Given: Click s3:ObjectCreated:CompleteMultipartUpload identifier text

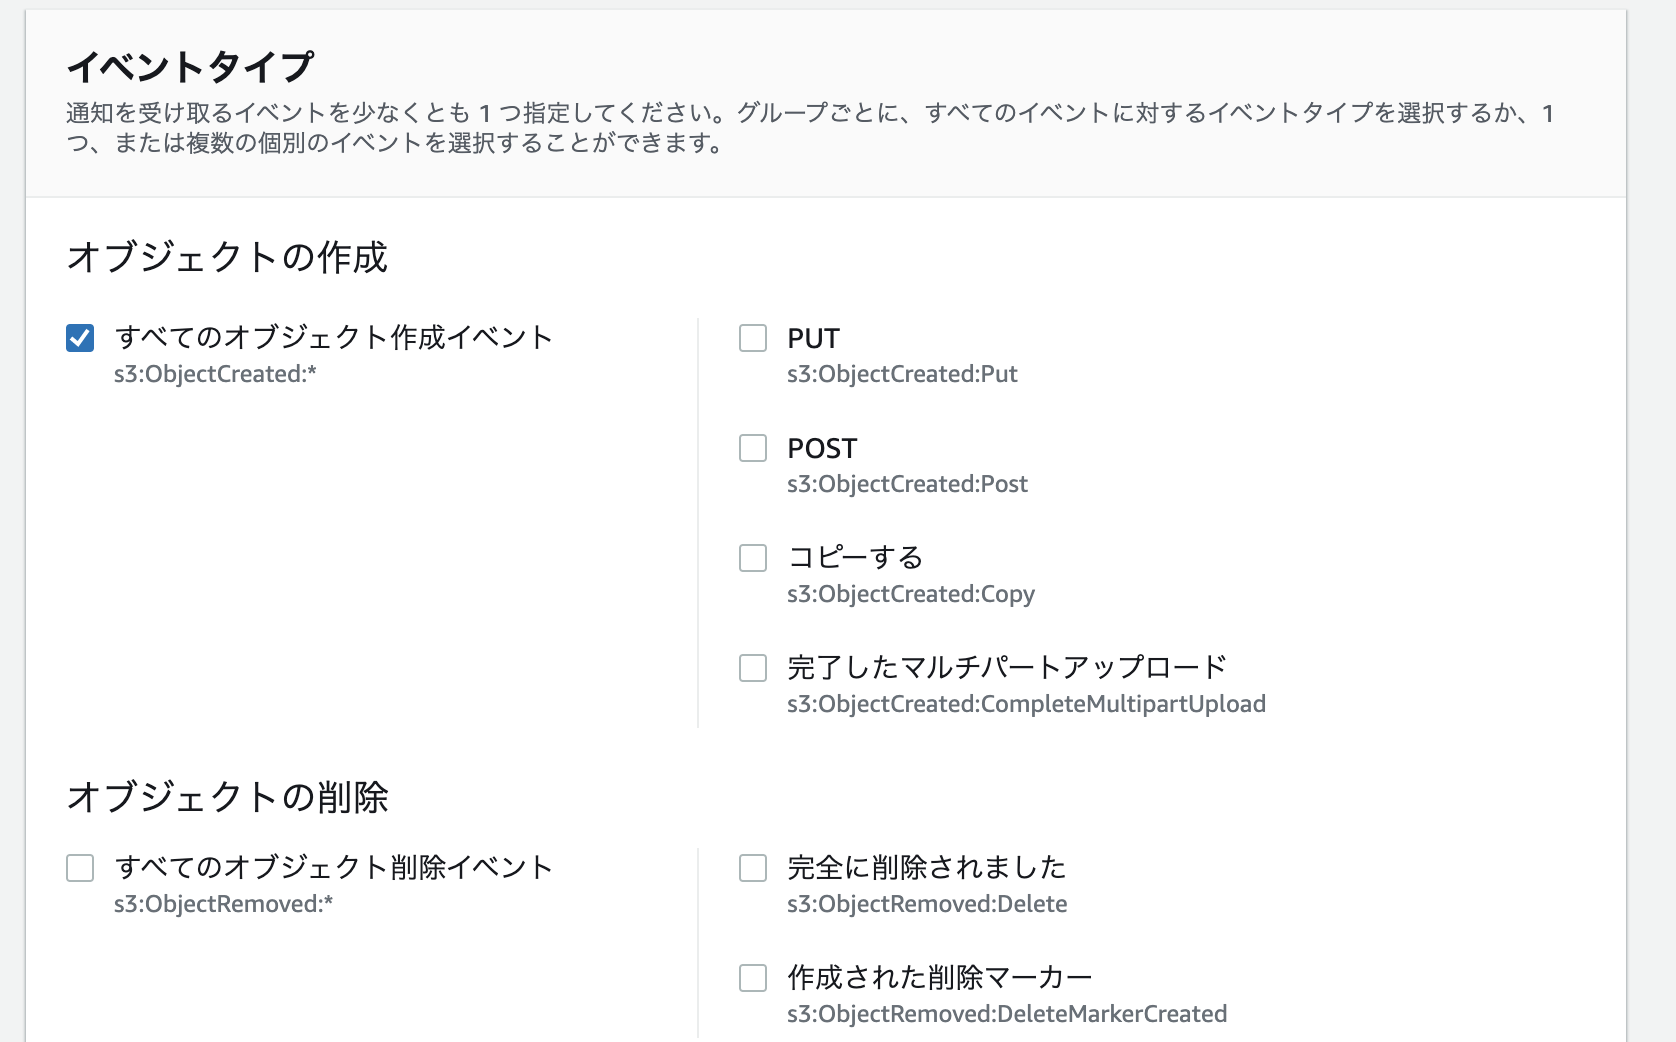Looking at the screenshot, I should point(1026,704).
